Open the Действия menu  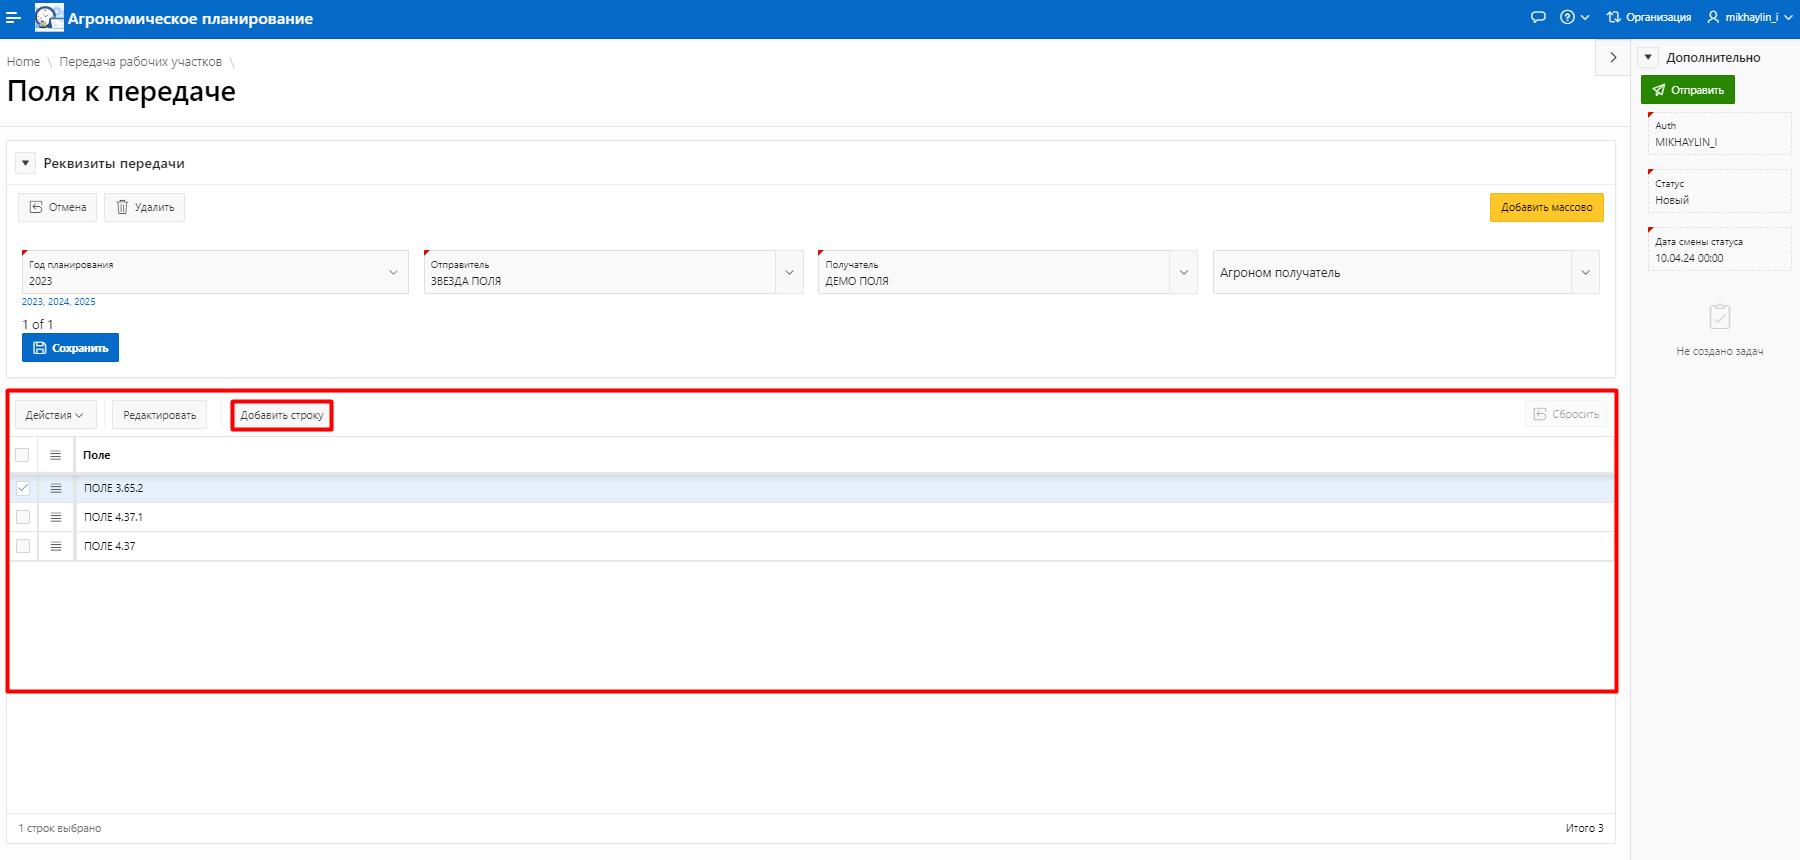point(55,415)
